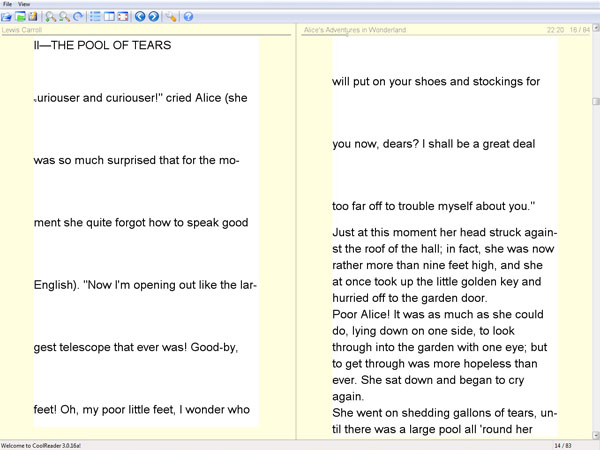Click the line 'She went on shedding gallons'
The width and height of the screenshot is (600, 450).
click(x=445, y=413)
